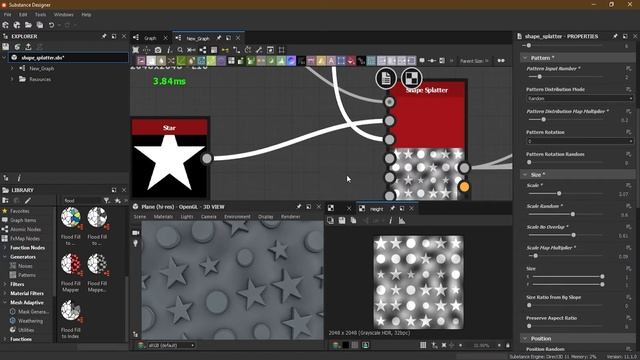Image resolution: width=640 pixels, height=360 pixels.
Task: Select Noises under Generators
Action: (x=25, y=266)
